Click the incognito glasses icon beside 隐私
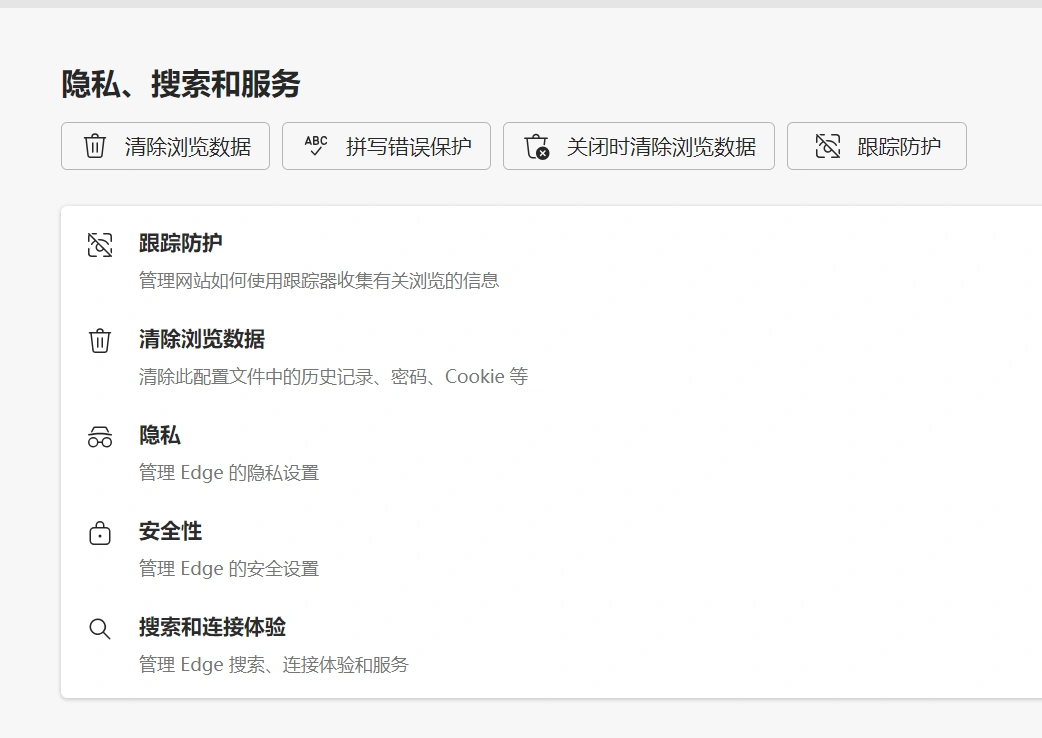The width and height of the screenshot is (1042, 738). point(99,436)
